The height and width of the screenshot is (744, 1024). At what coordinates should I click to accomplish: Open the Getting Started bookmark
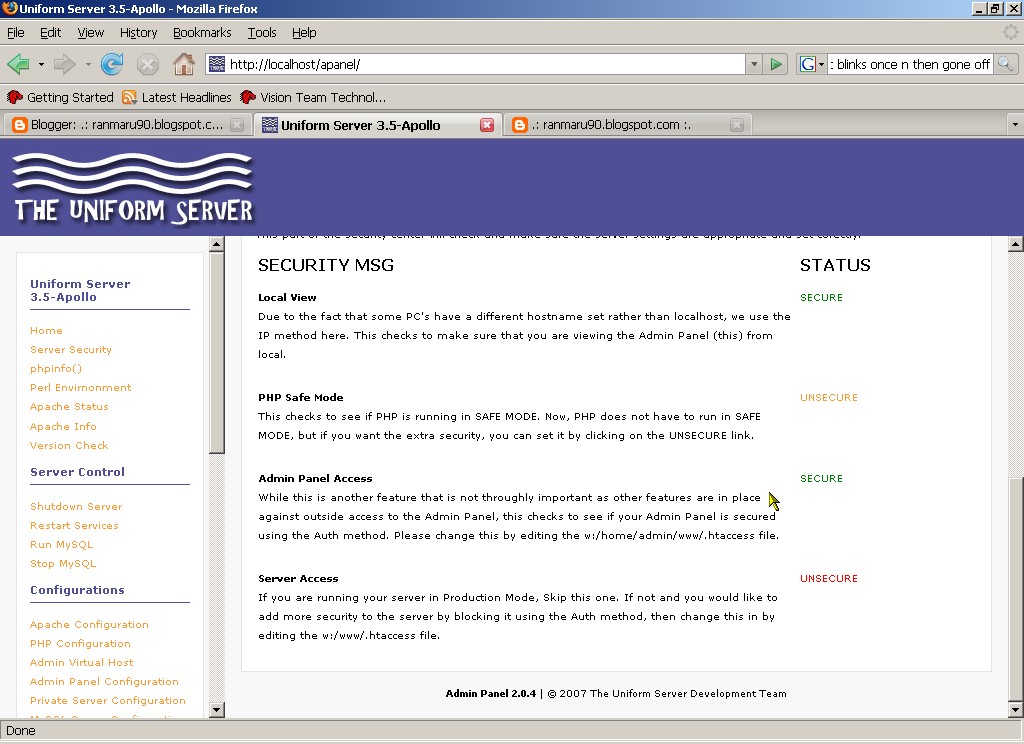pos(60,97)
